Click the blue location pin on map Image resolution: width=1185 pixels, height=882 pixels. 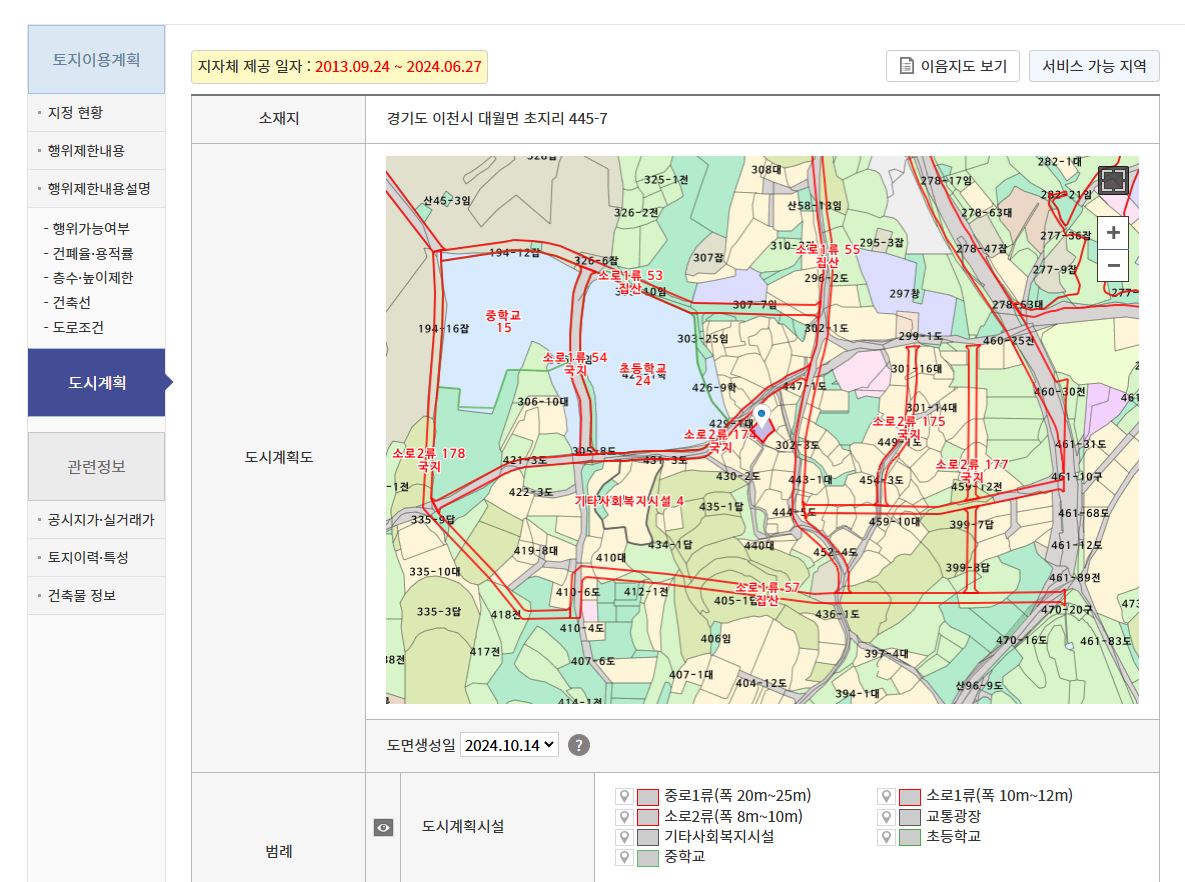click(762, 415)
